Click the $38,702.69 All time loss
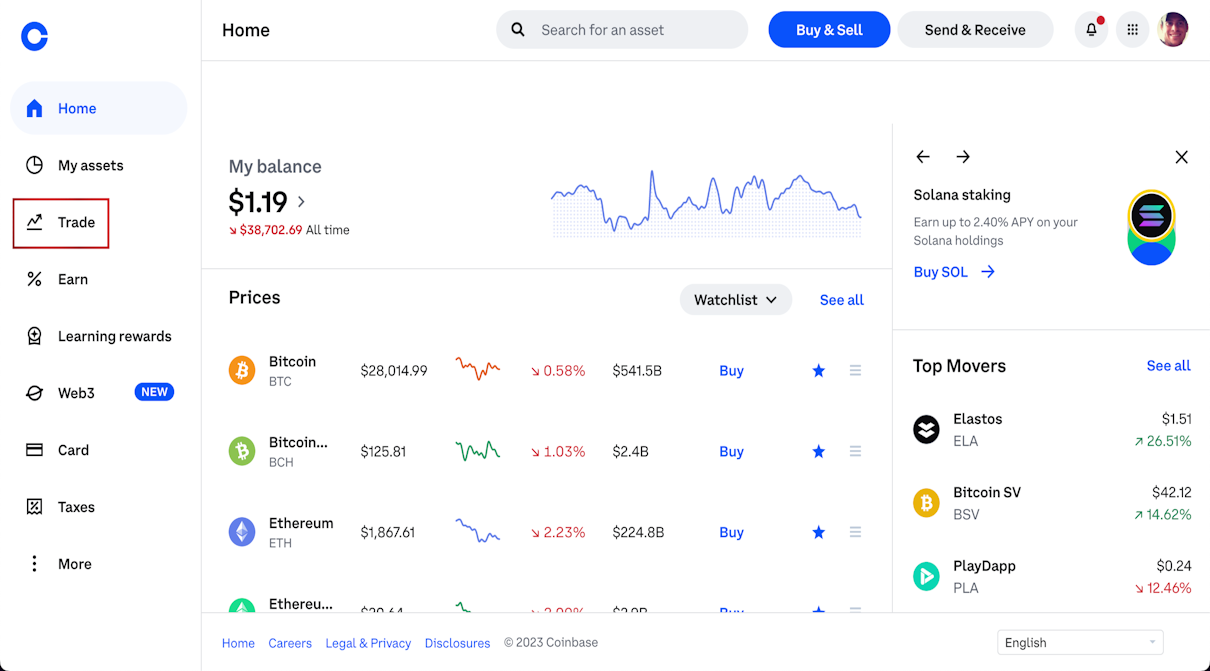 point(289,230)
